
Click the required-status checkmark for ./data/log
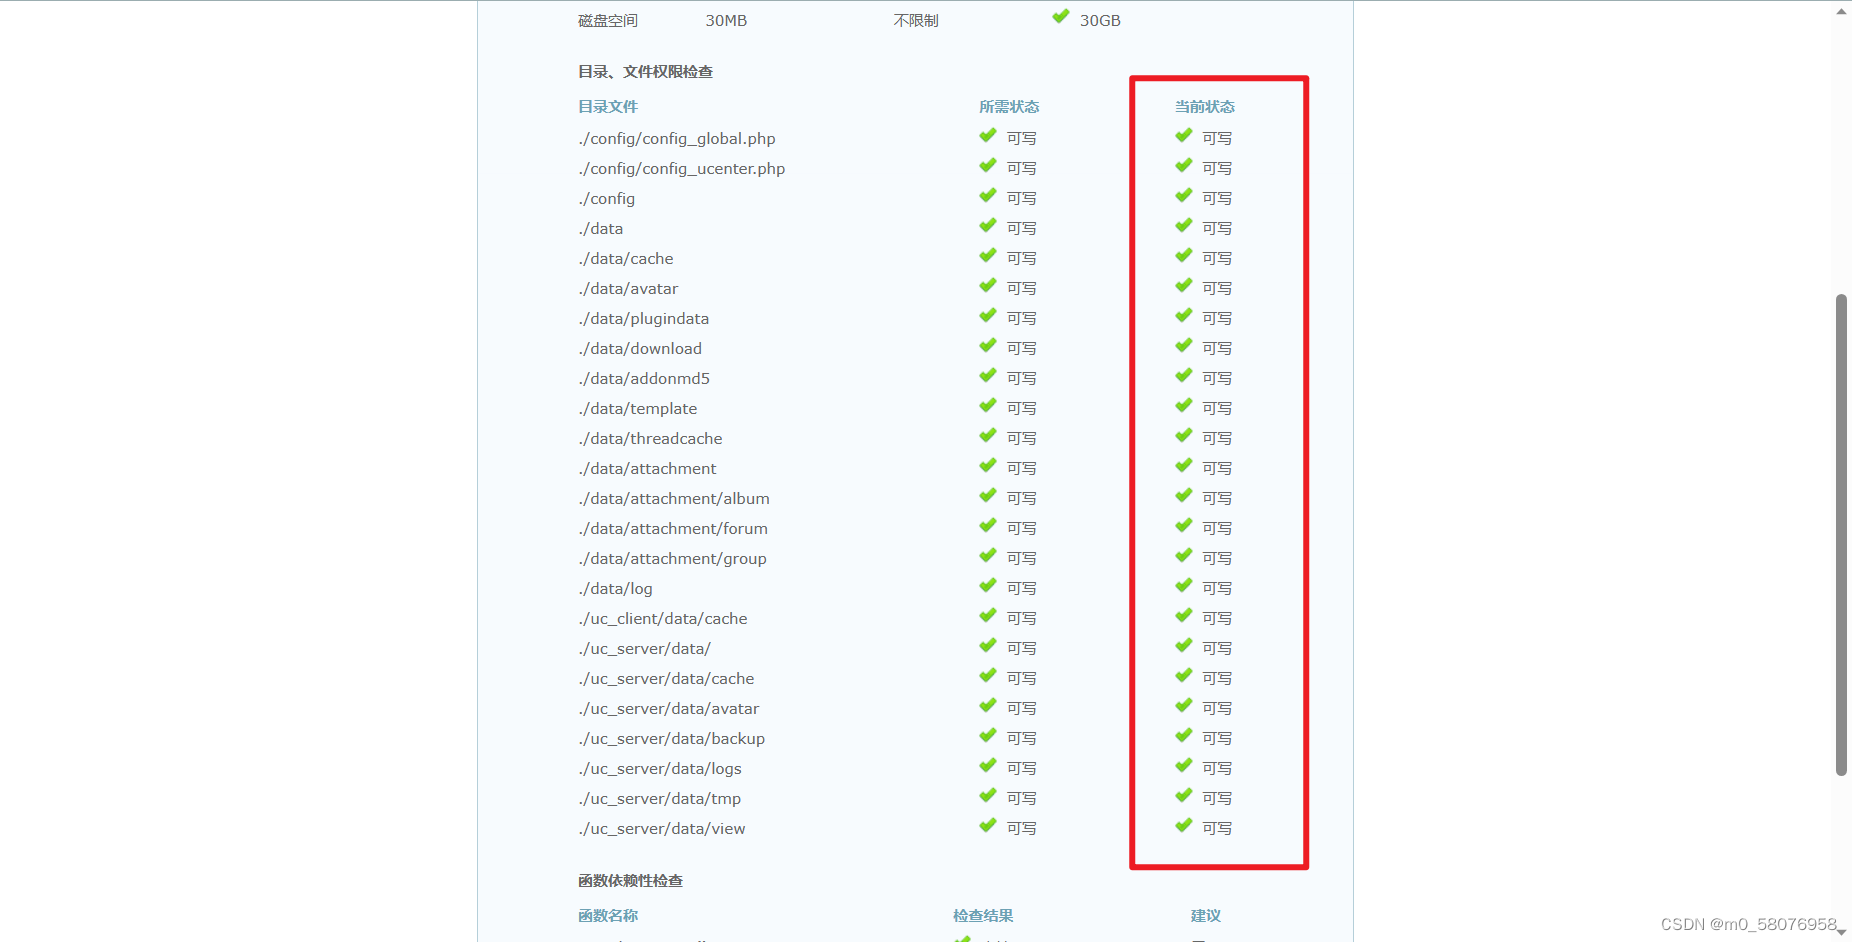click(988, 585)
